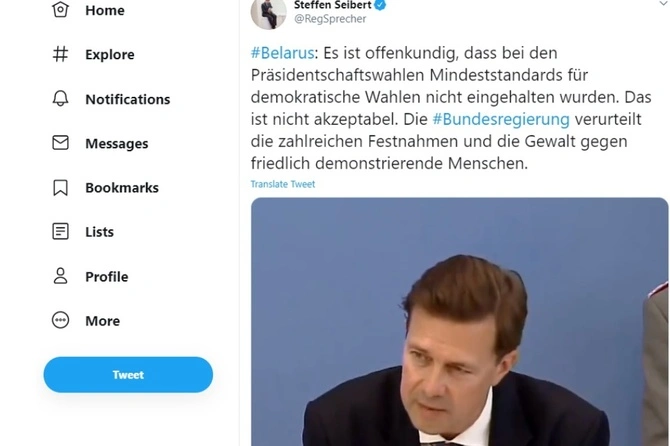
Task: Go to Notifications menu label
Action: (x=127, y=99)
